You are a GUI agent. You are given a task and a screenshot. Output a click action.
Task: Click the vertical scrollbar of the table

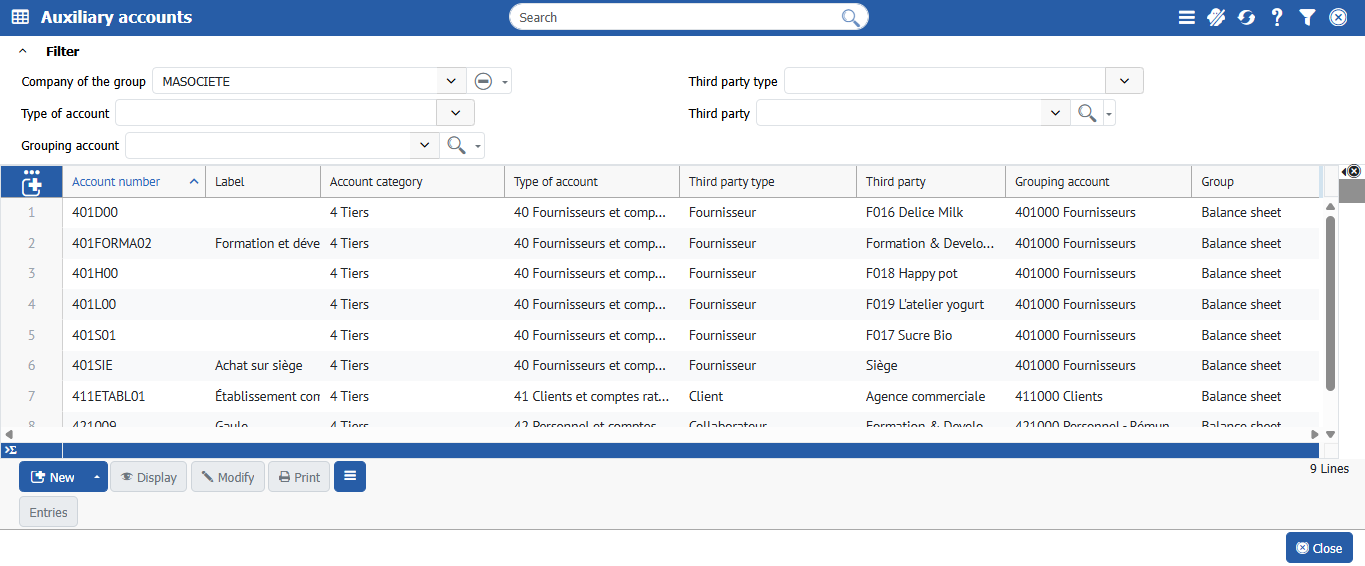(x=1330, y=300)
